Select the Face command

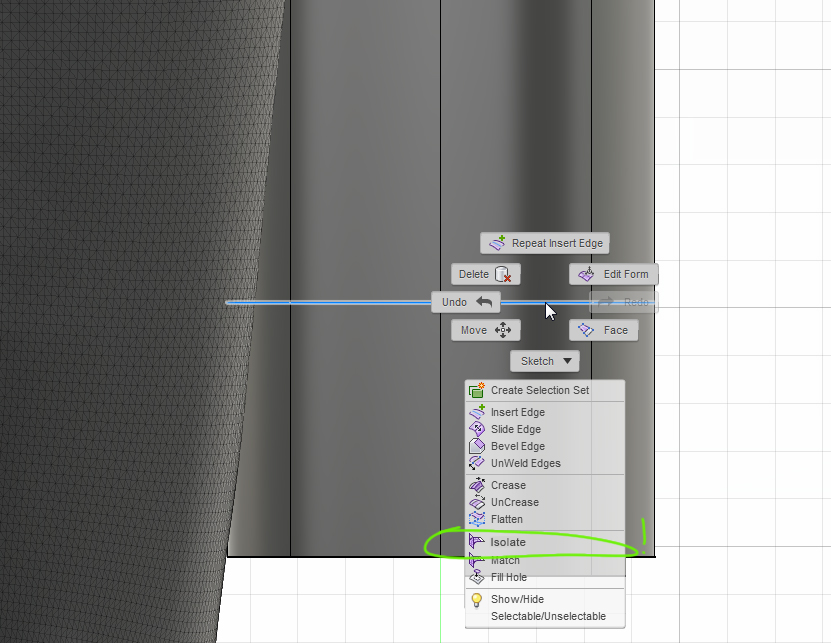click(x=603, y=329)
